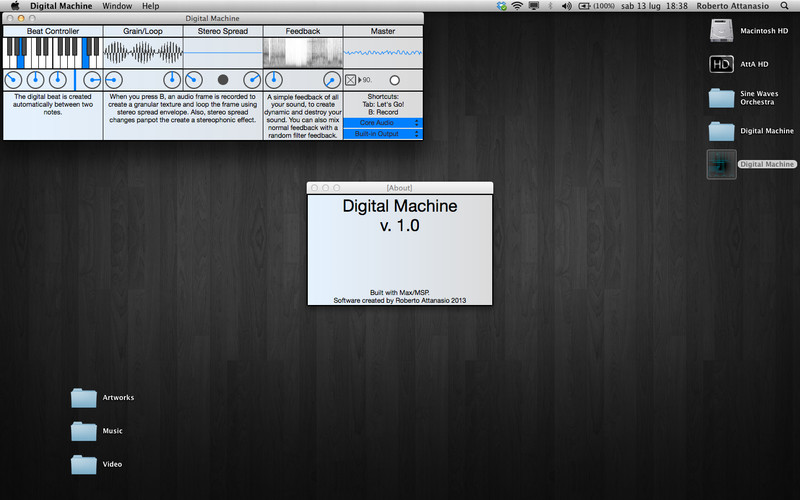Click 'Software created by Roberto Attanasio 2013' text
Screen dimensions: 800x500
[x=399, y=301]
